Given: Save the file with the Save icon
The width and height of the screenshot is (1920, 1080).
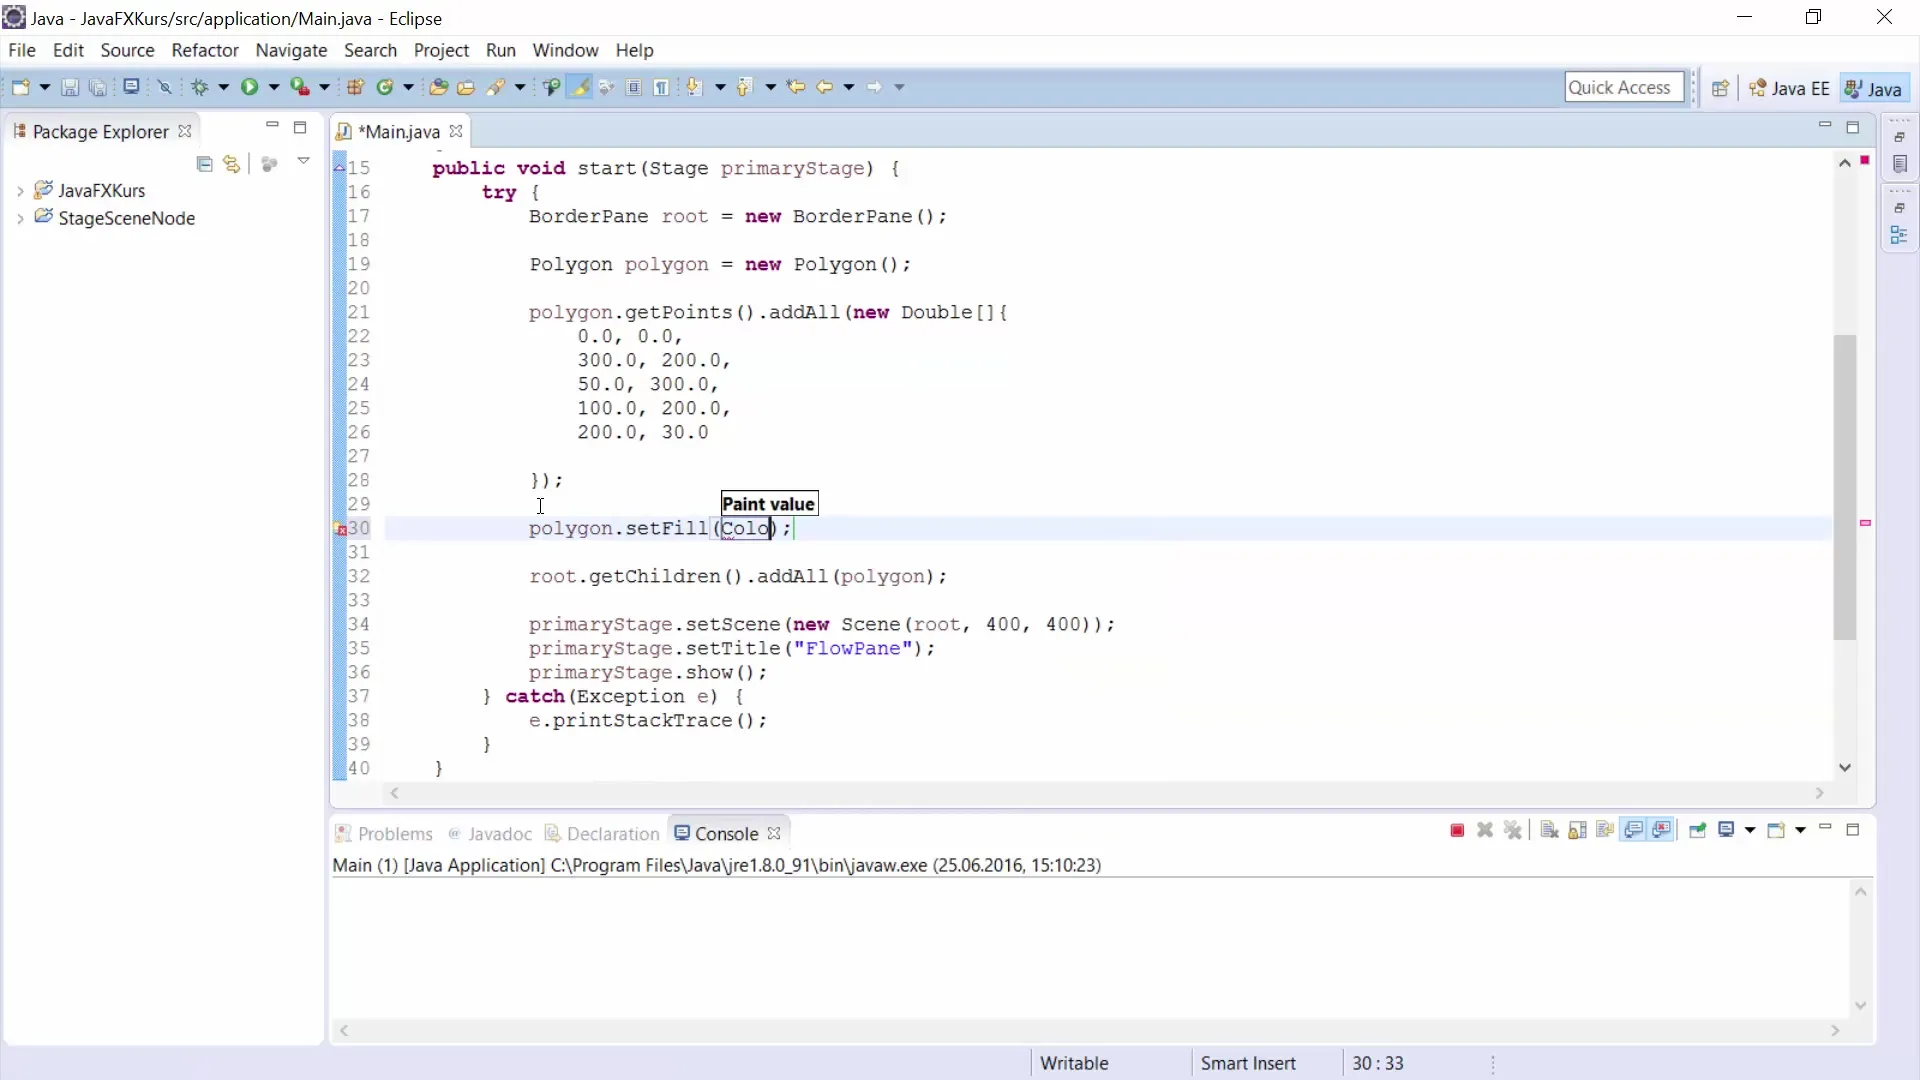Looking at the screenshot, I should click(70, 87).
